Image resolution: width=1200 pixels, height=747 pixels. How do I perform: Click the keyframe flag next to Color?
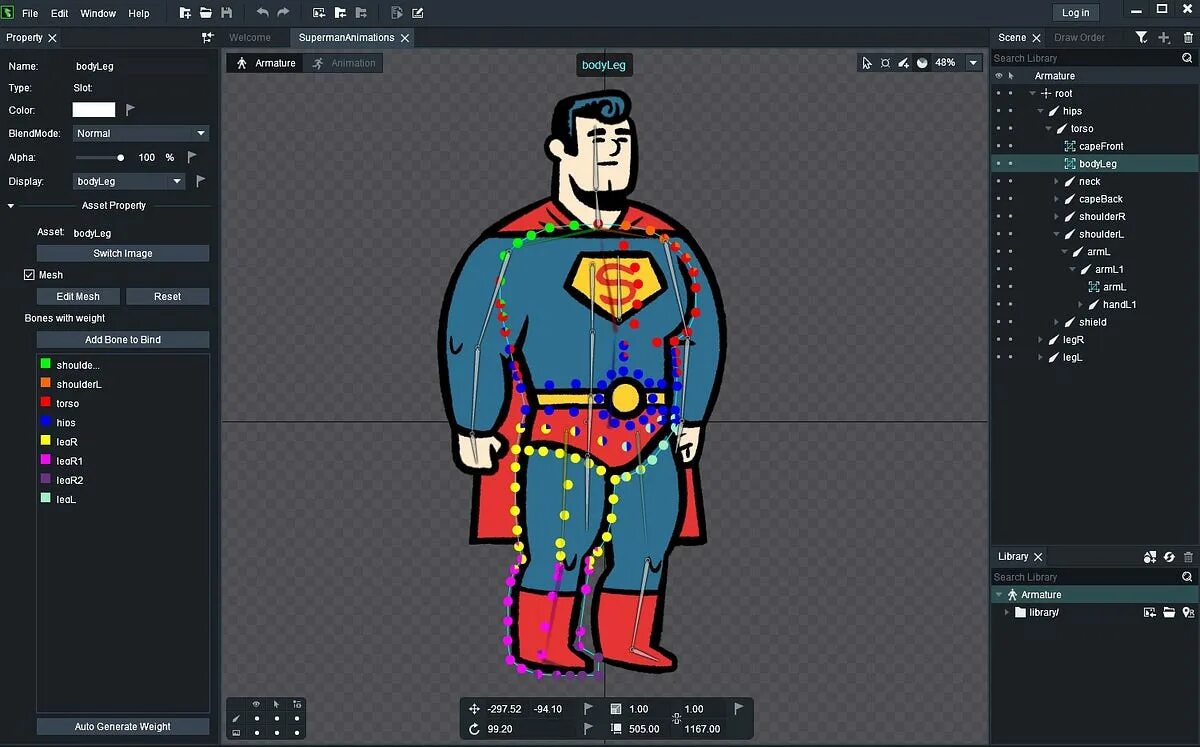(130, 110)
